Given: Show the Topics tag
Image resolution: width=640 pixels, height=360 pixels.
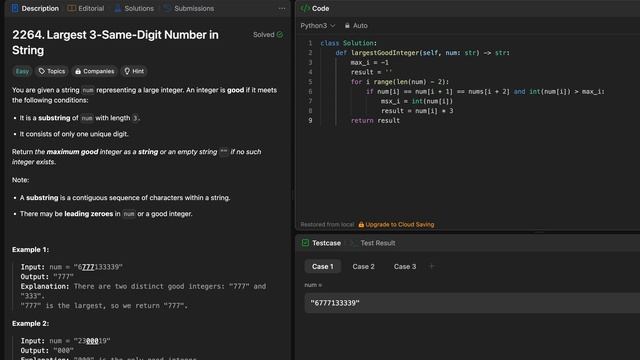Looking at the screenshot, I should tap(52, 71).
